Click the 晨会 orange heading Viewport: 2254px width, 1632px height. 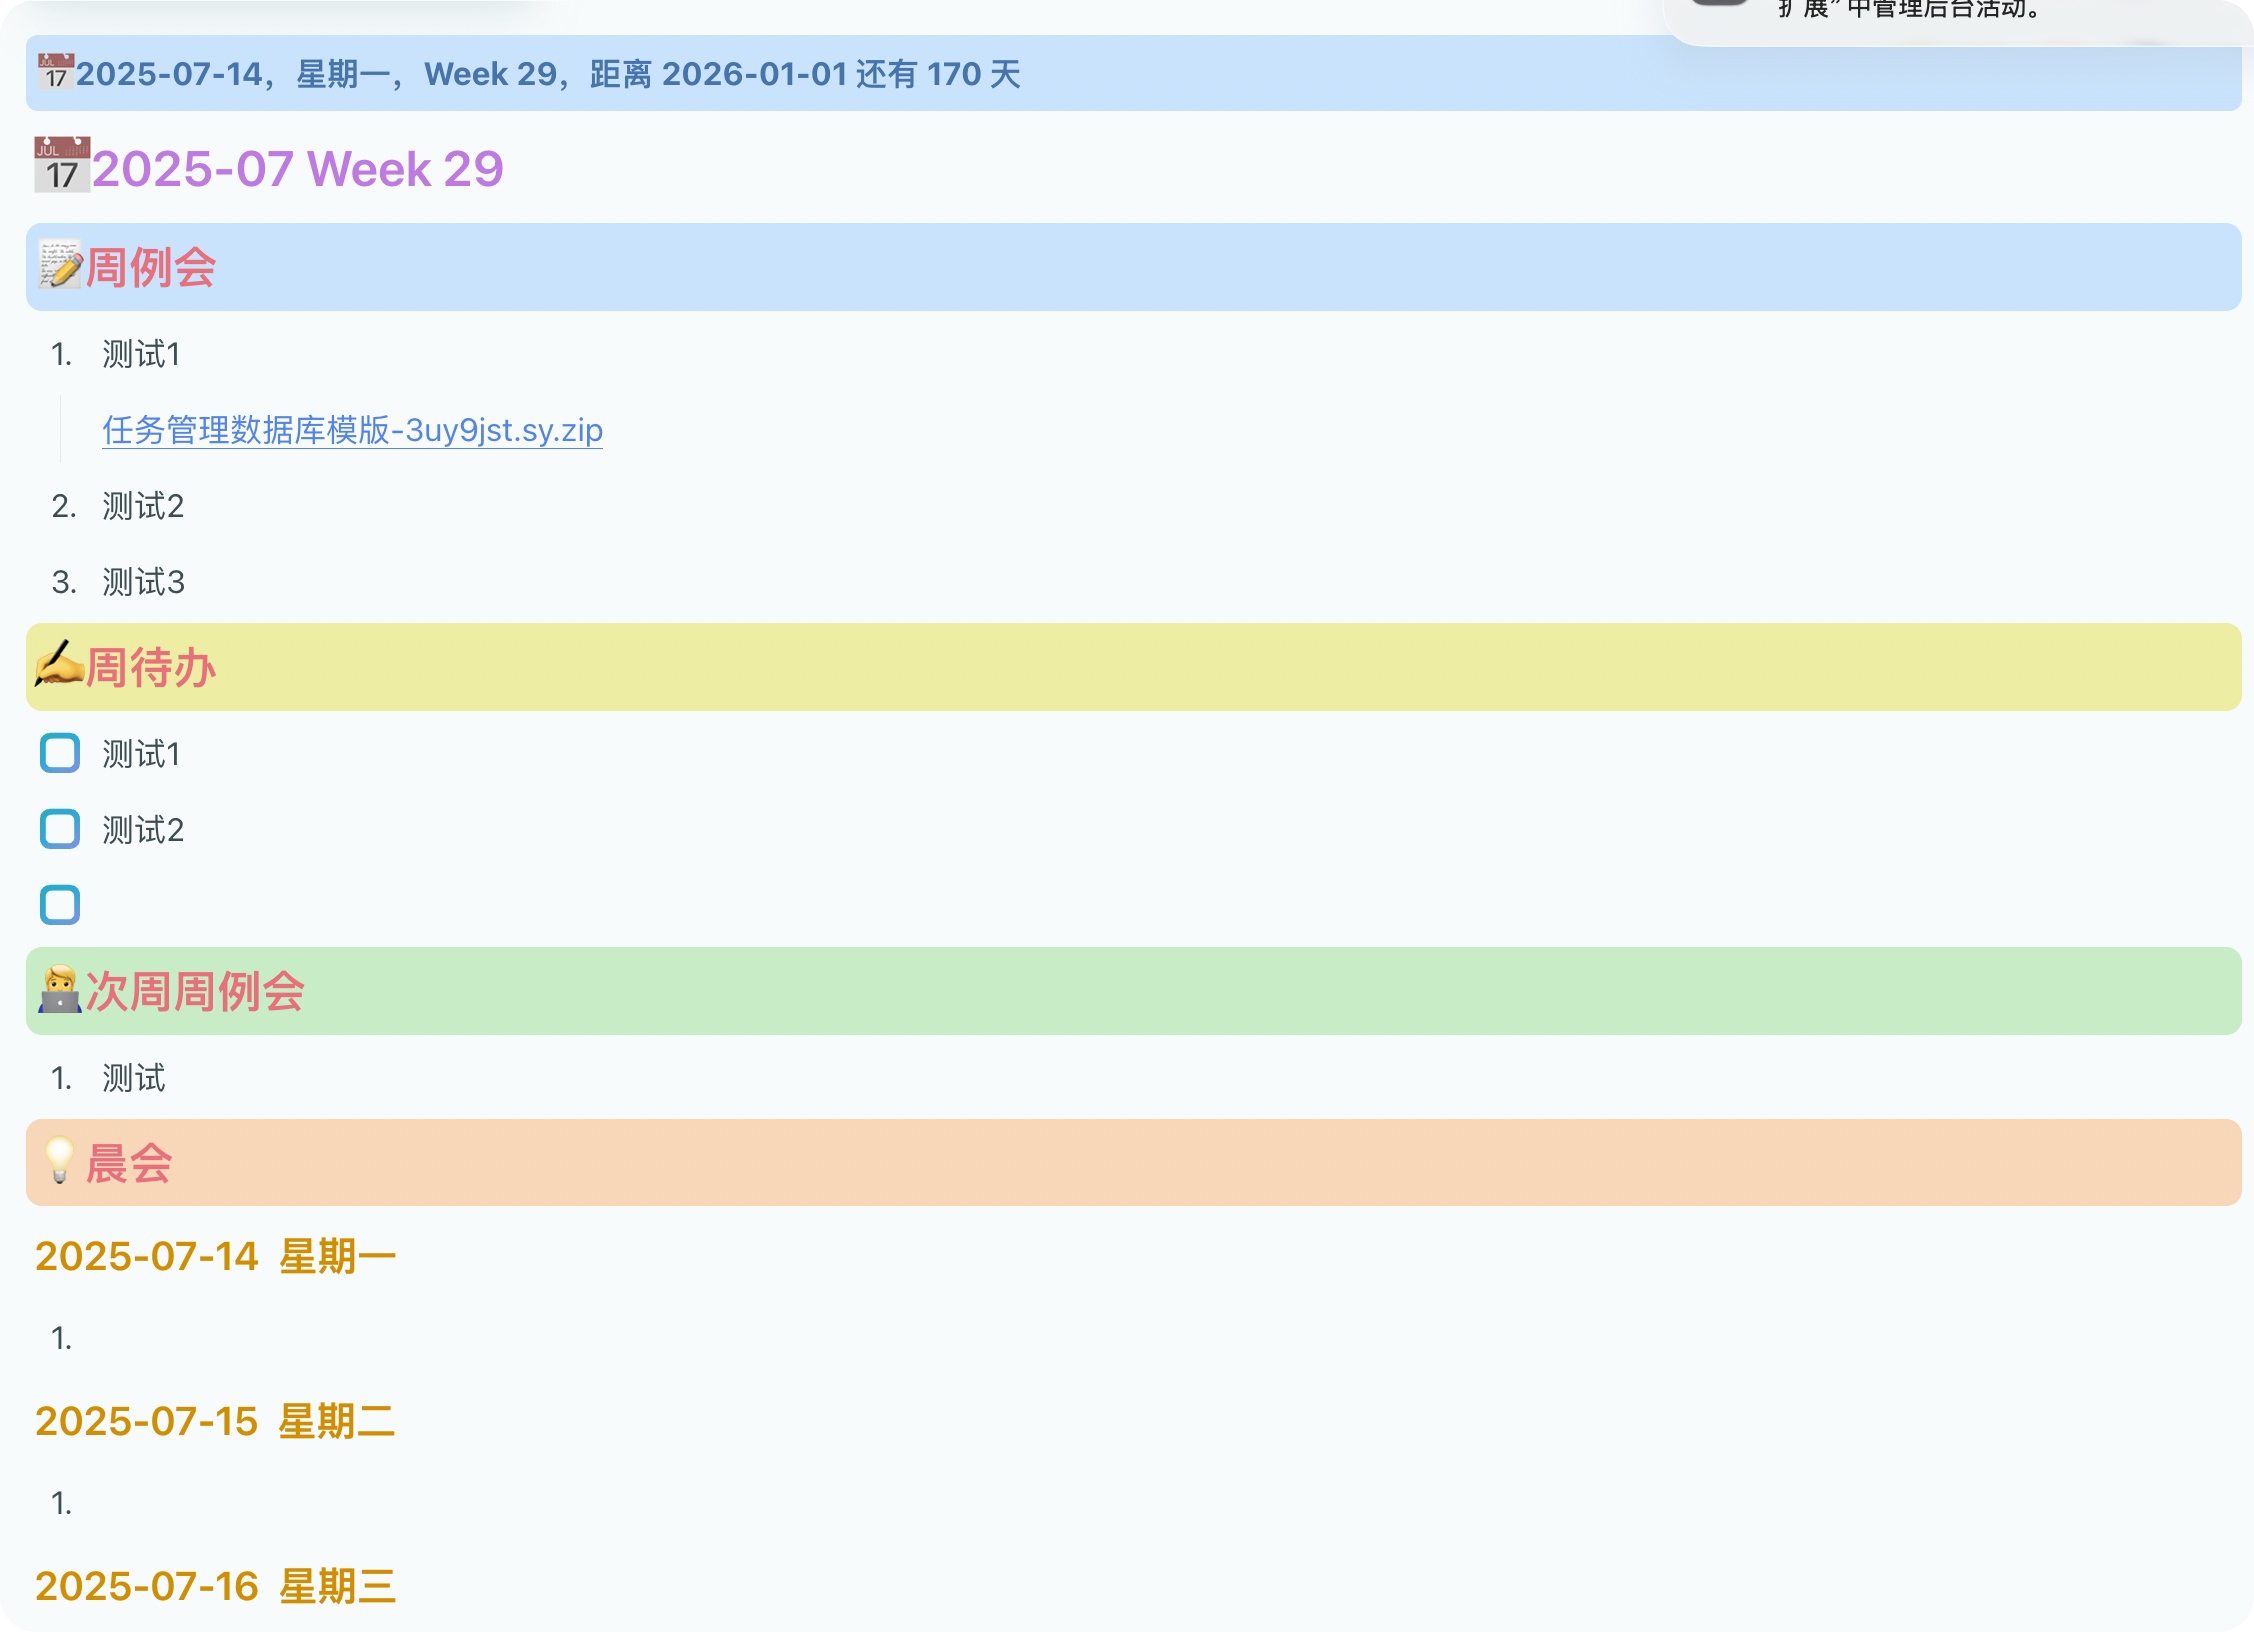(x=129, y=1163)
